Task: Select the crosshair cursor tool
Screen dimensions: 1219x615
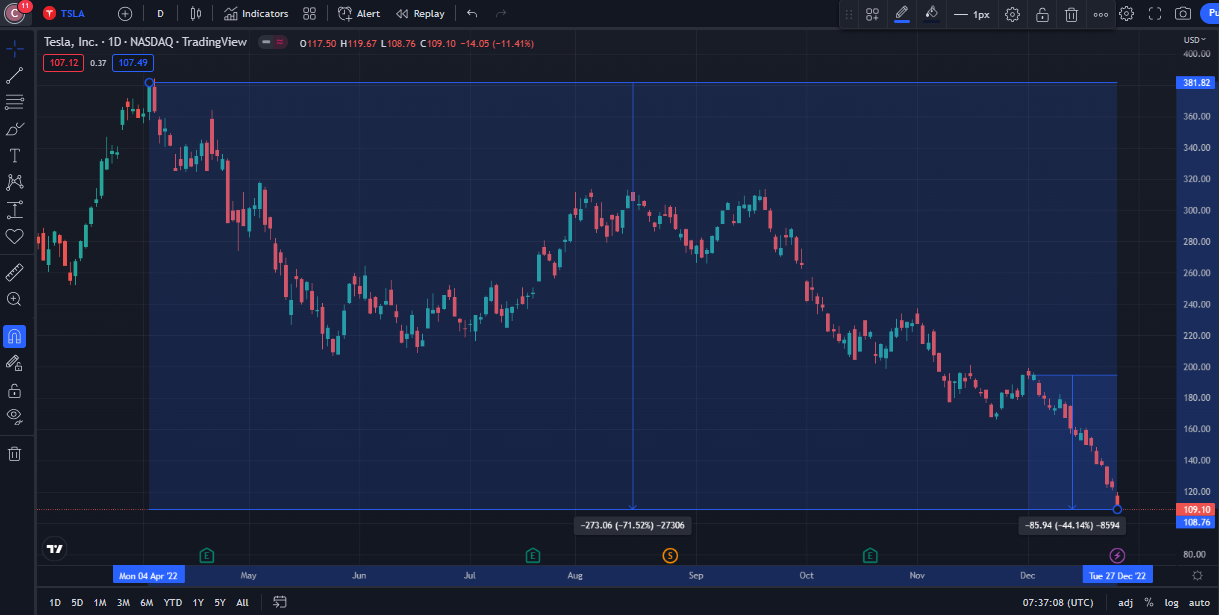Action: click(15, 48)
